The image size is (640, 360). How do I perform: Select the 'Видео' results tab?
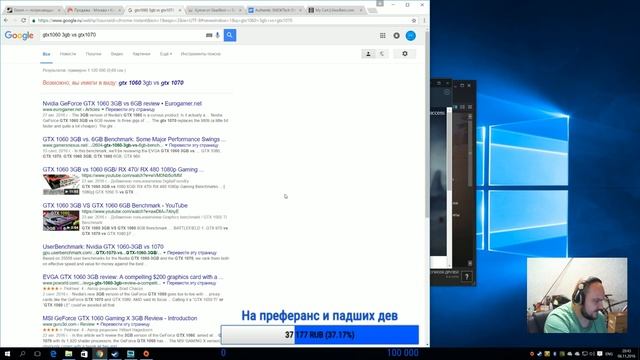pos(117,54)
